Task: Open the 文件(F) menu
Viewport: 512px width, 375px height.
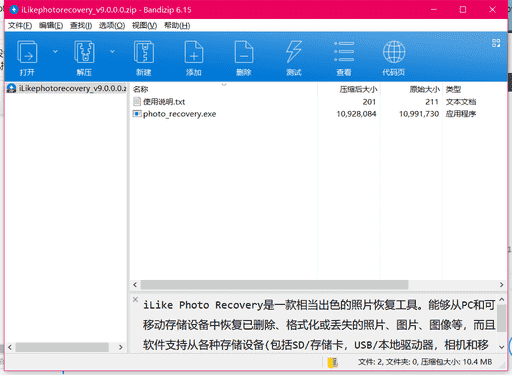Action: coord(20,26)
